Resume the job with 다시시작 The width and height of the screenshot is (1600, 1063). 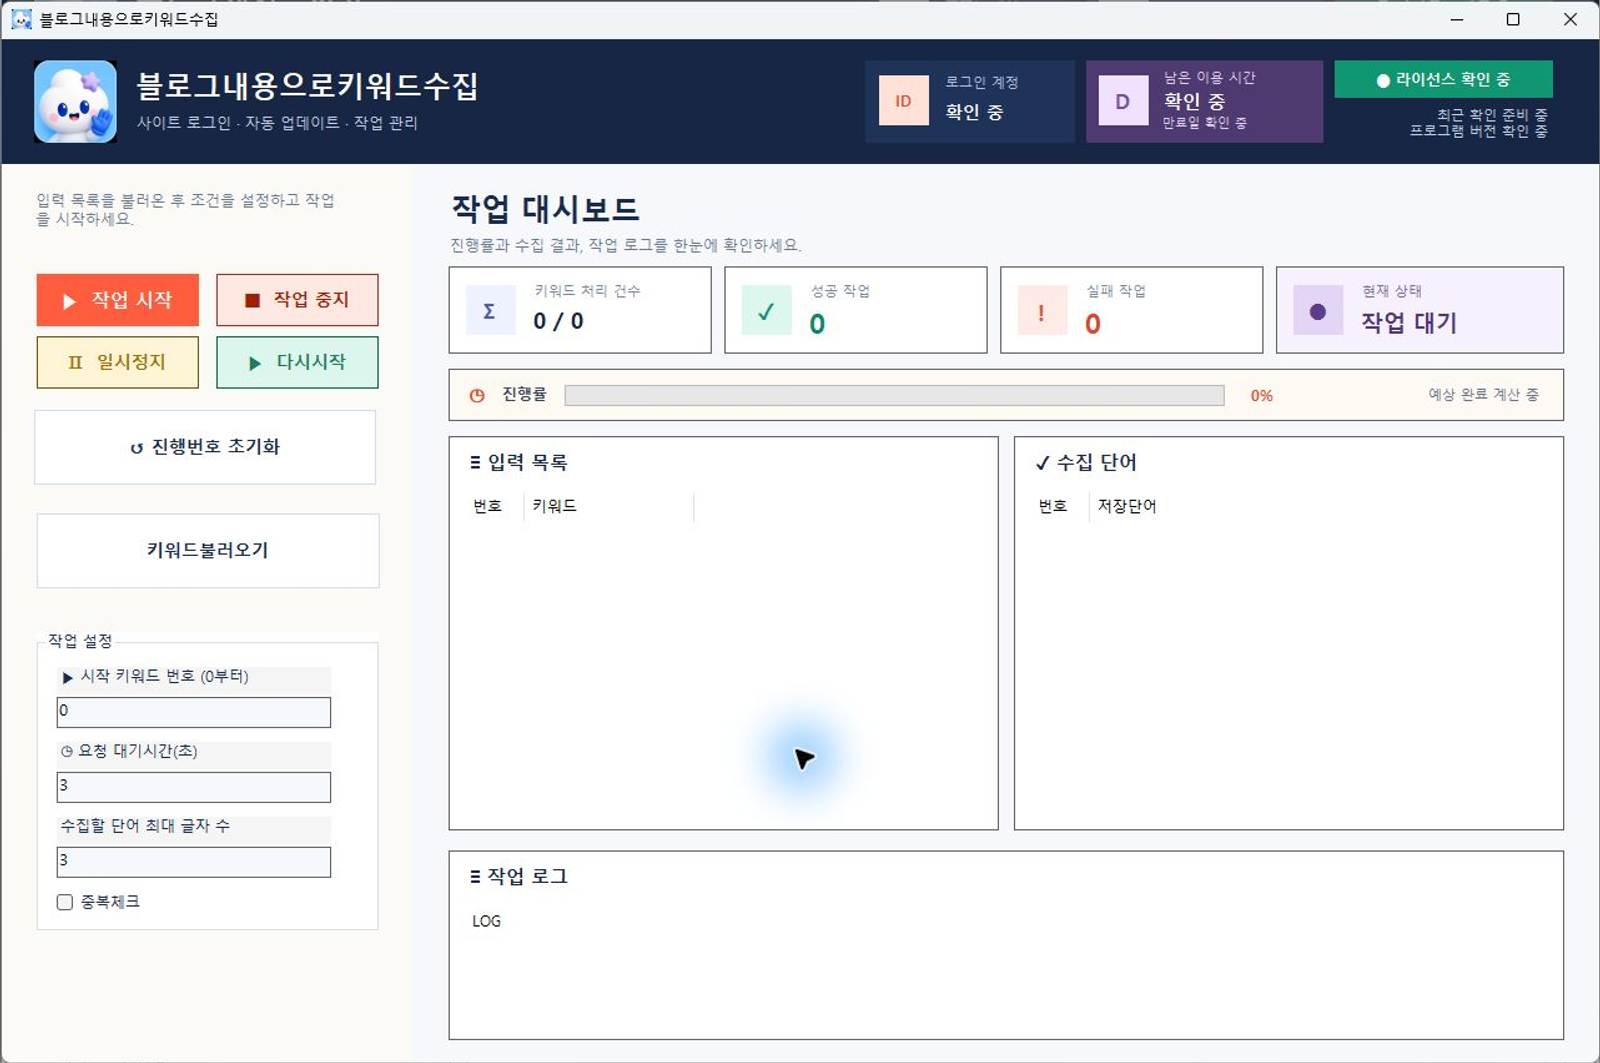pos(297,362)
